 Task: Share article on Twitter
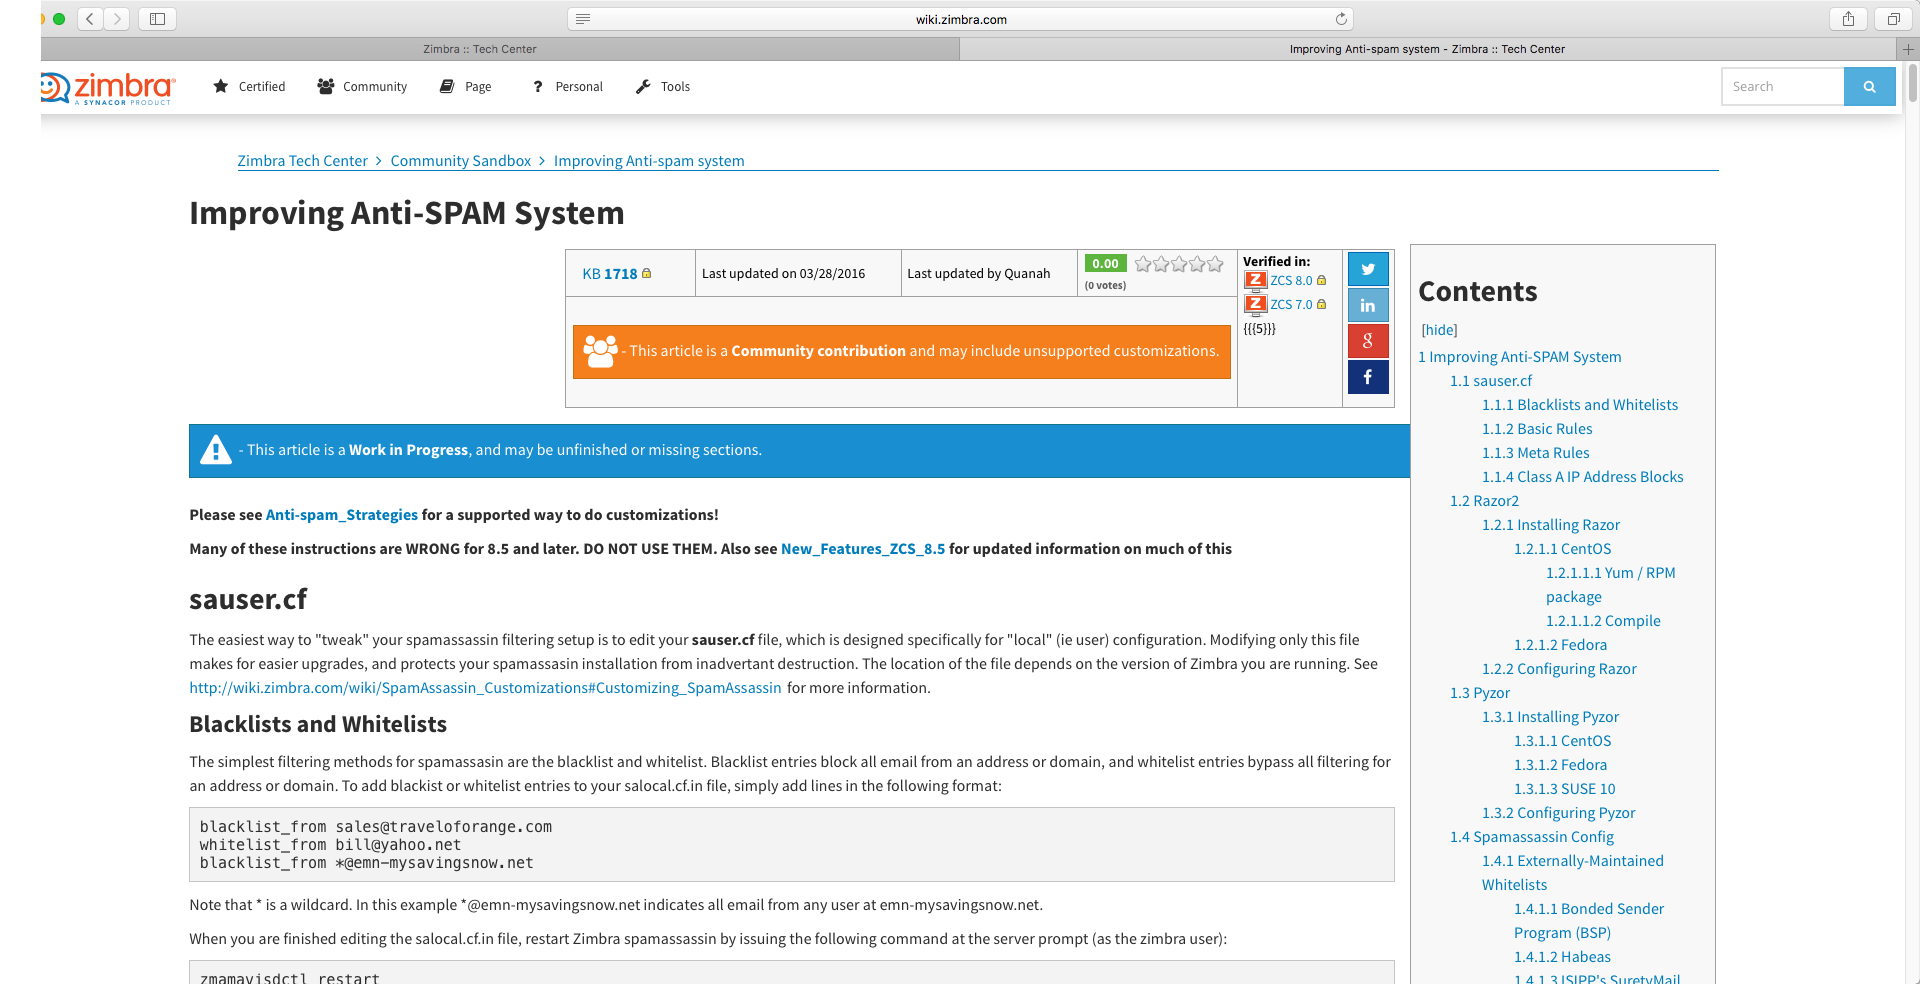(x=1367, y=269)
